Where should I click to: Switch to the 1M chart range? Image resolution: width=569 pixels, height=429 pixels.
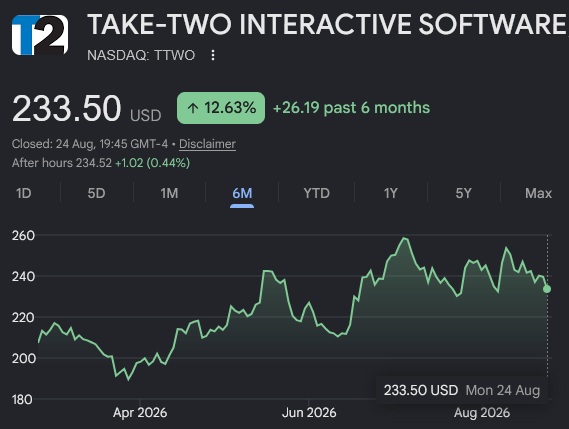(169, 193)
